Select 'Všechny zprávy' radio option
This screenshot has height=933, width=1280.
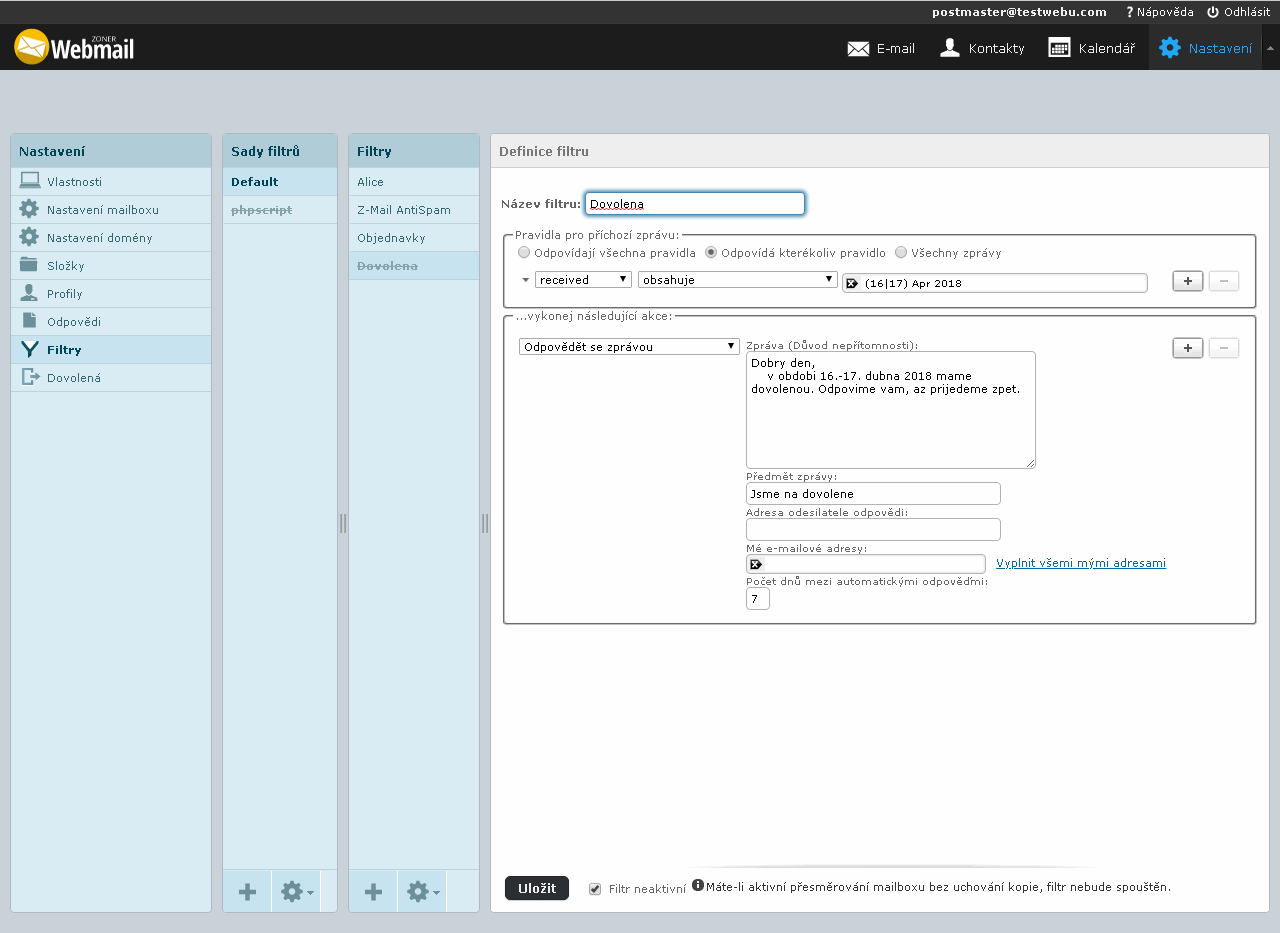pos(901,253)
